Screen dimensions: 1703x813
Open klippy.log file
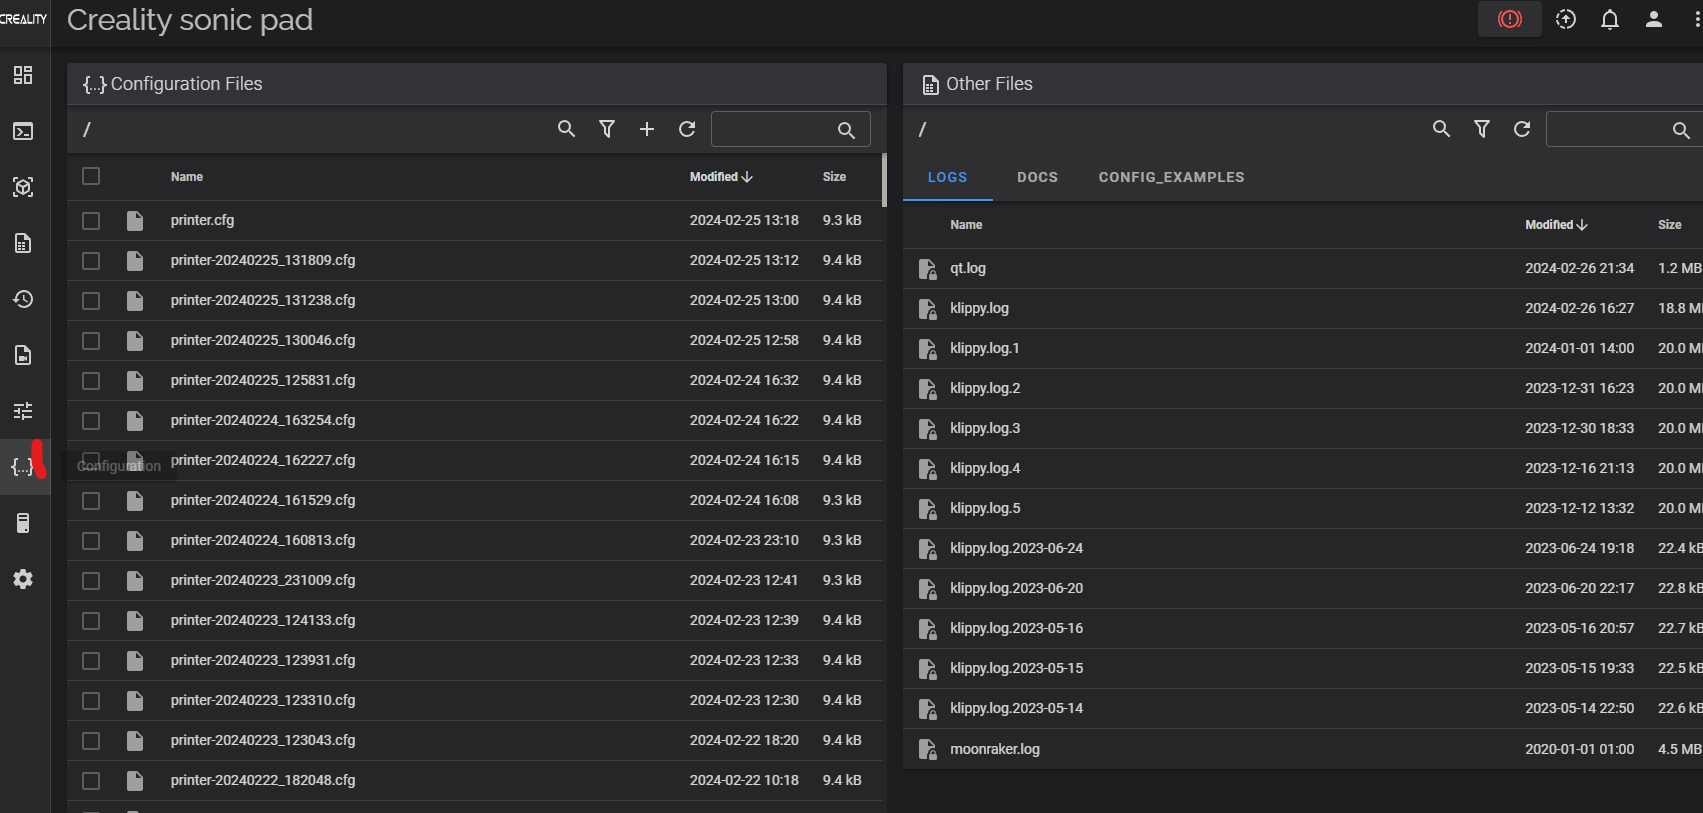pos(979,308)
